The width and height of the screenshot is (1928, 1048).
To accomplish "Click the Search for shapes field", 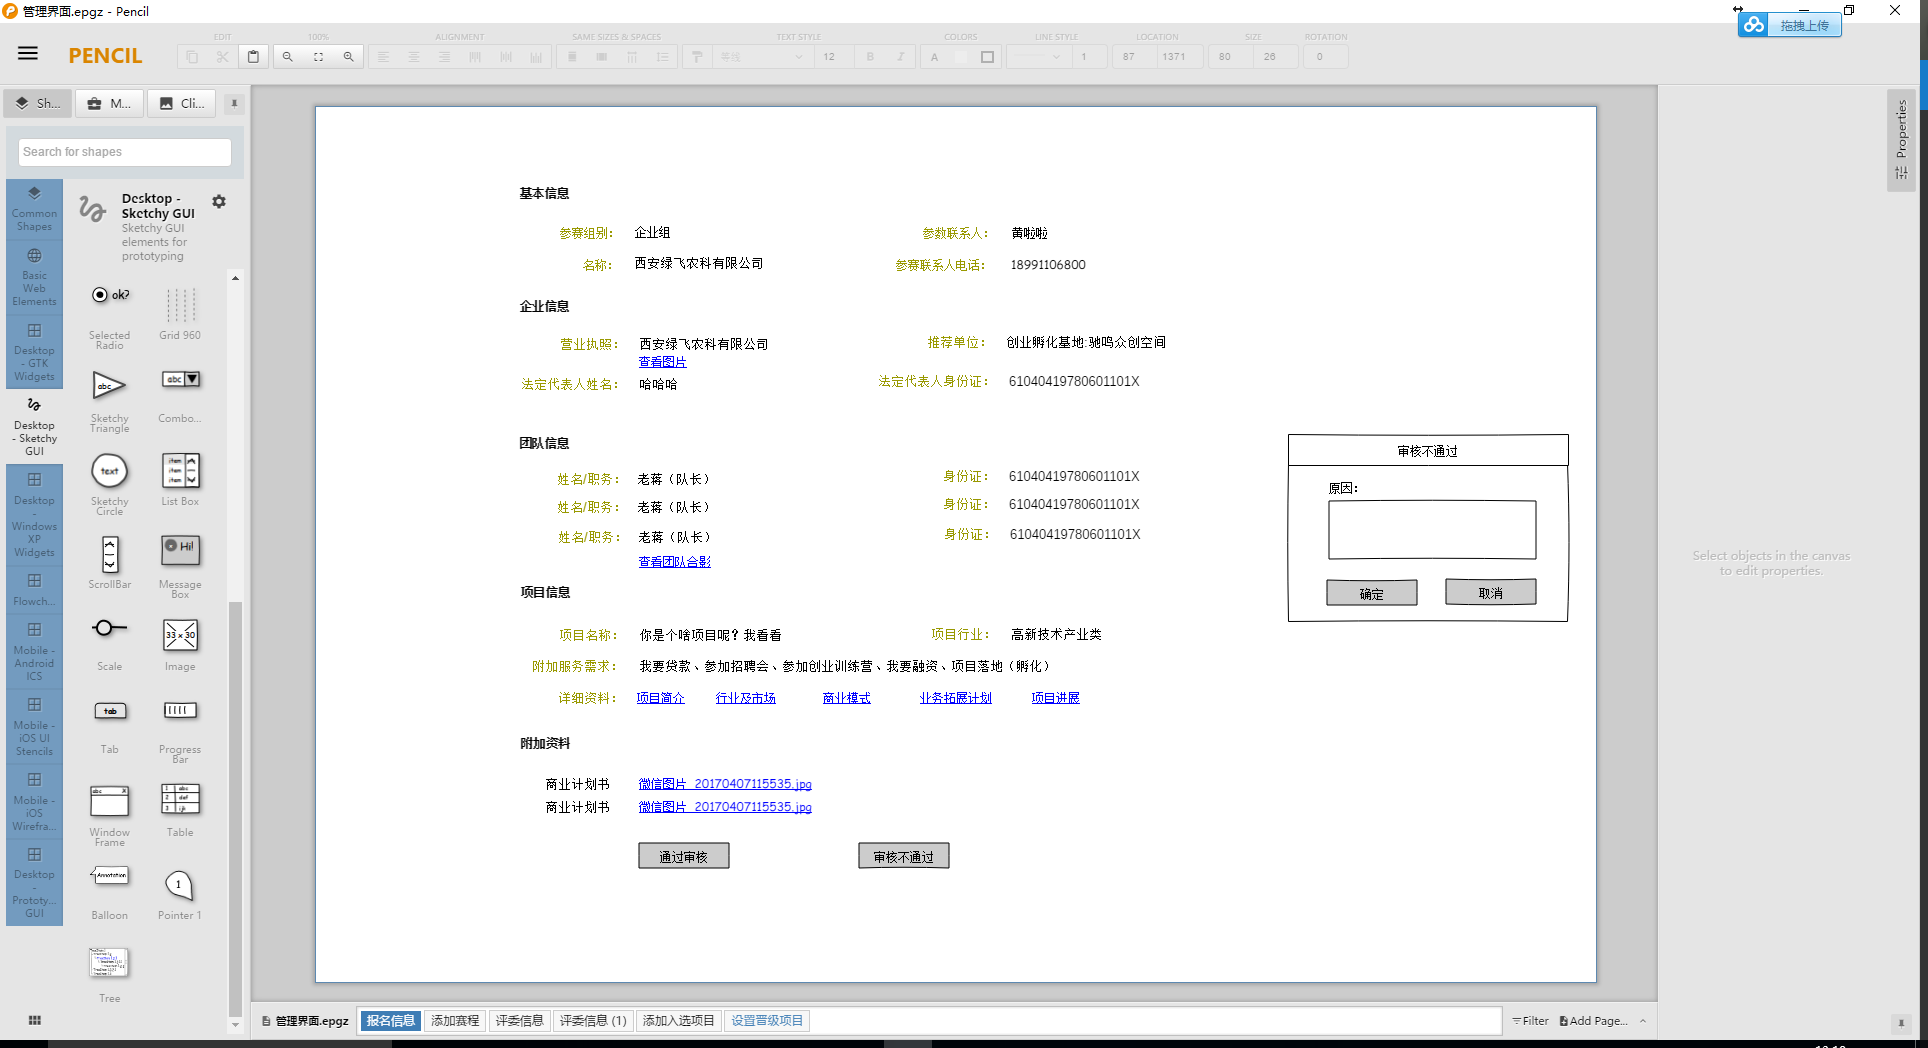I will [125, 152].
